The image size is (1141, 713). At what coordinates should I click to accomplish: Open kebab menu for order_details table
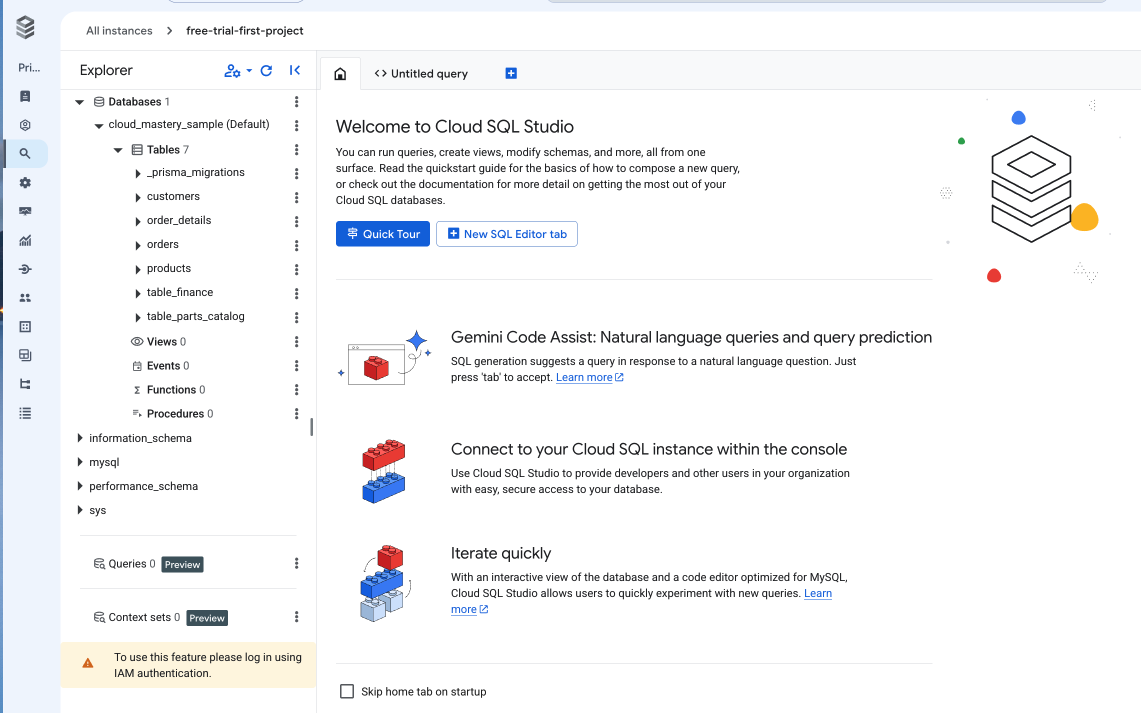pyautogui.click(x=296, y=221)
